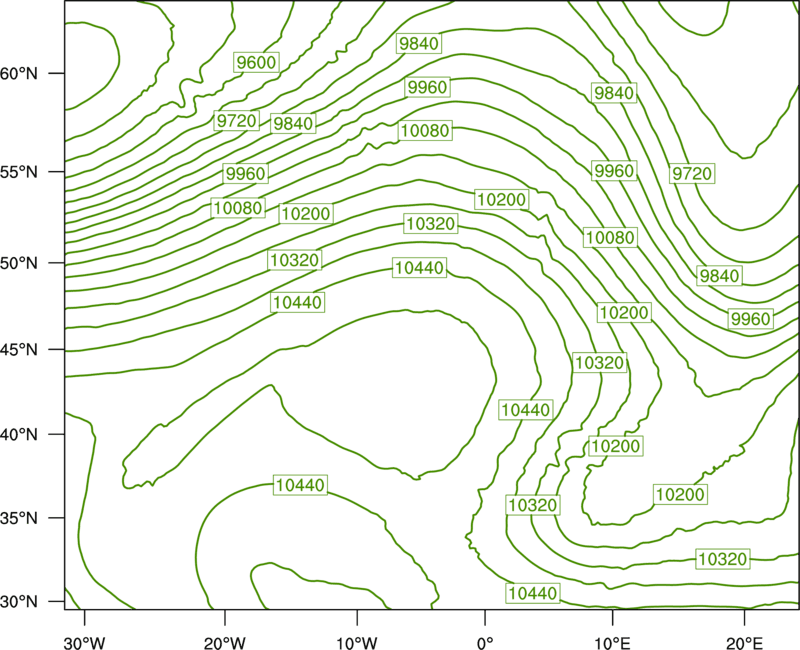800x650 pixels.
Task: Select the 60°N latitude axis label
Action: click(19, 74)
